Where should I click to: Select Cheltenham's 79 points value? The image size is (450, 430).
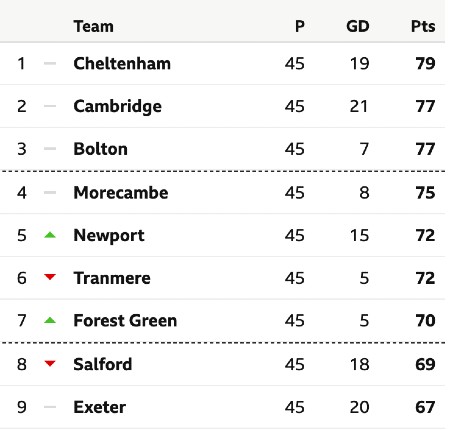(425, 63)
